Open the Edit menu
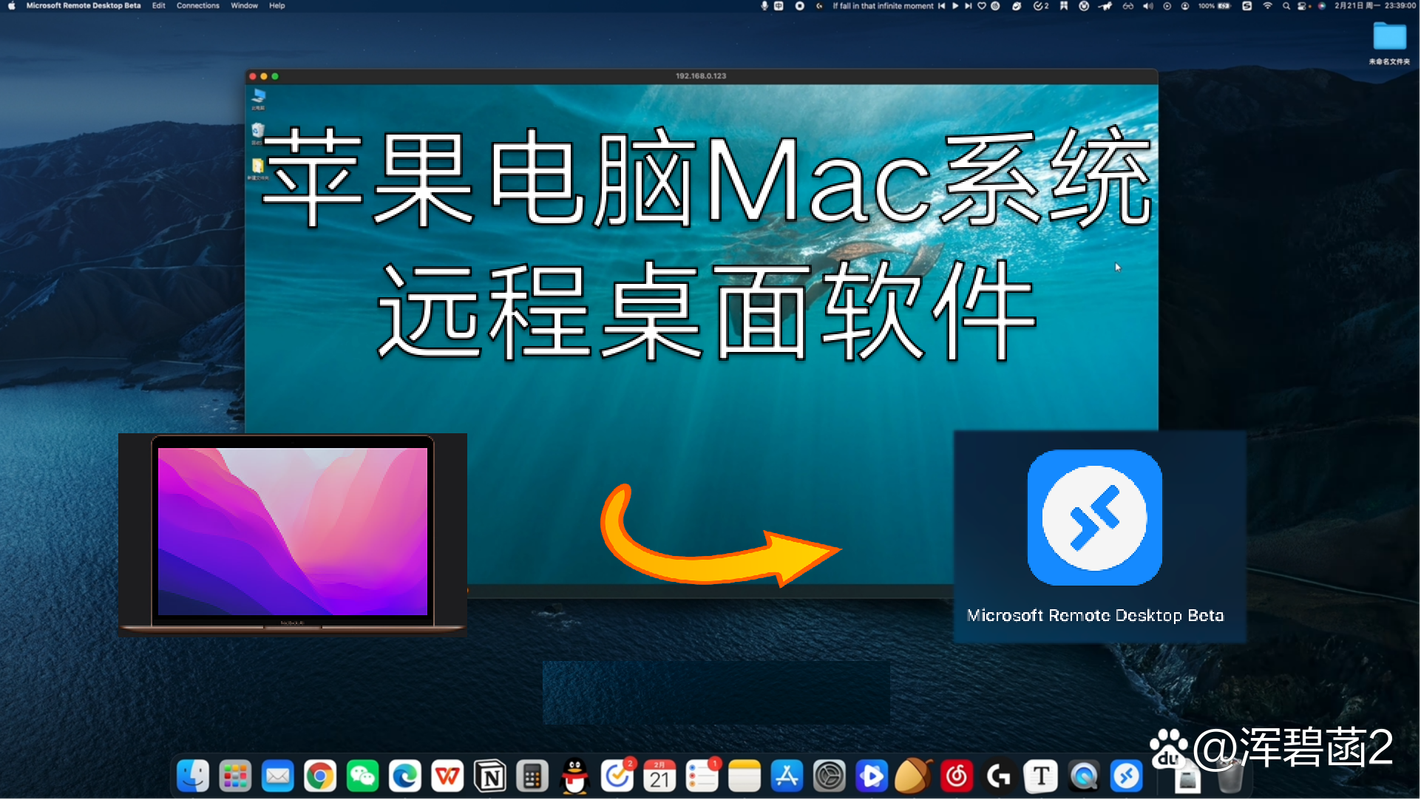The width and height of the screenshot is (1421, 800). 158,5
